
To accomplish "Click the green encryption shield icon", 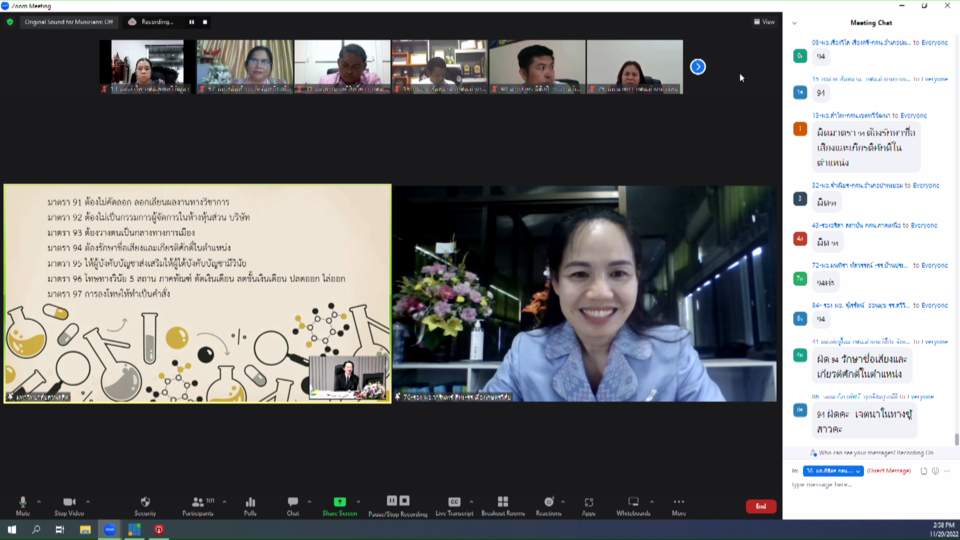I will coord(10,22).
